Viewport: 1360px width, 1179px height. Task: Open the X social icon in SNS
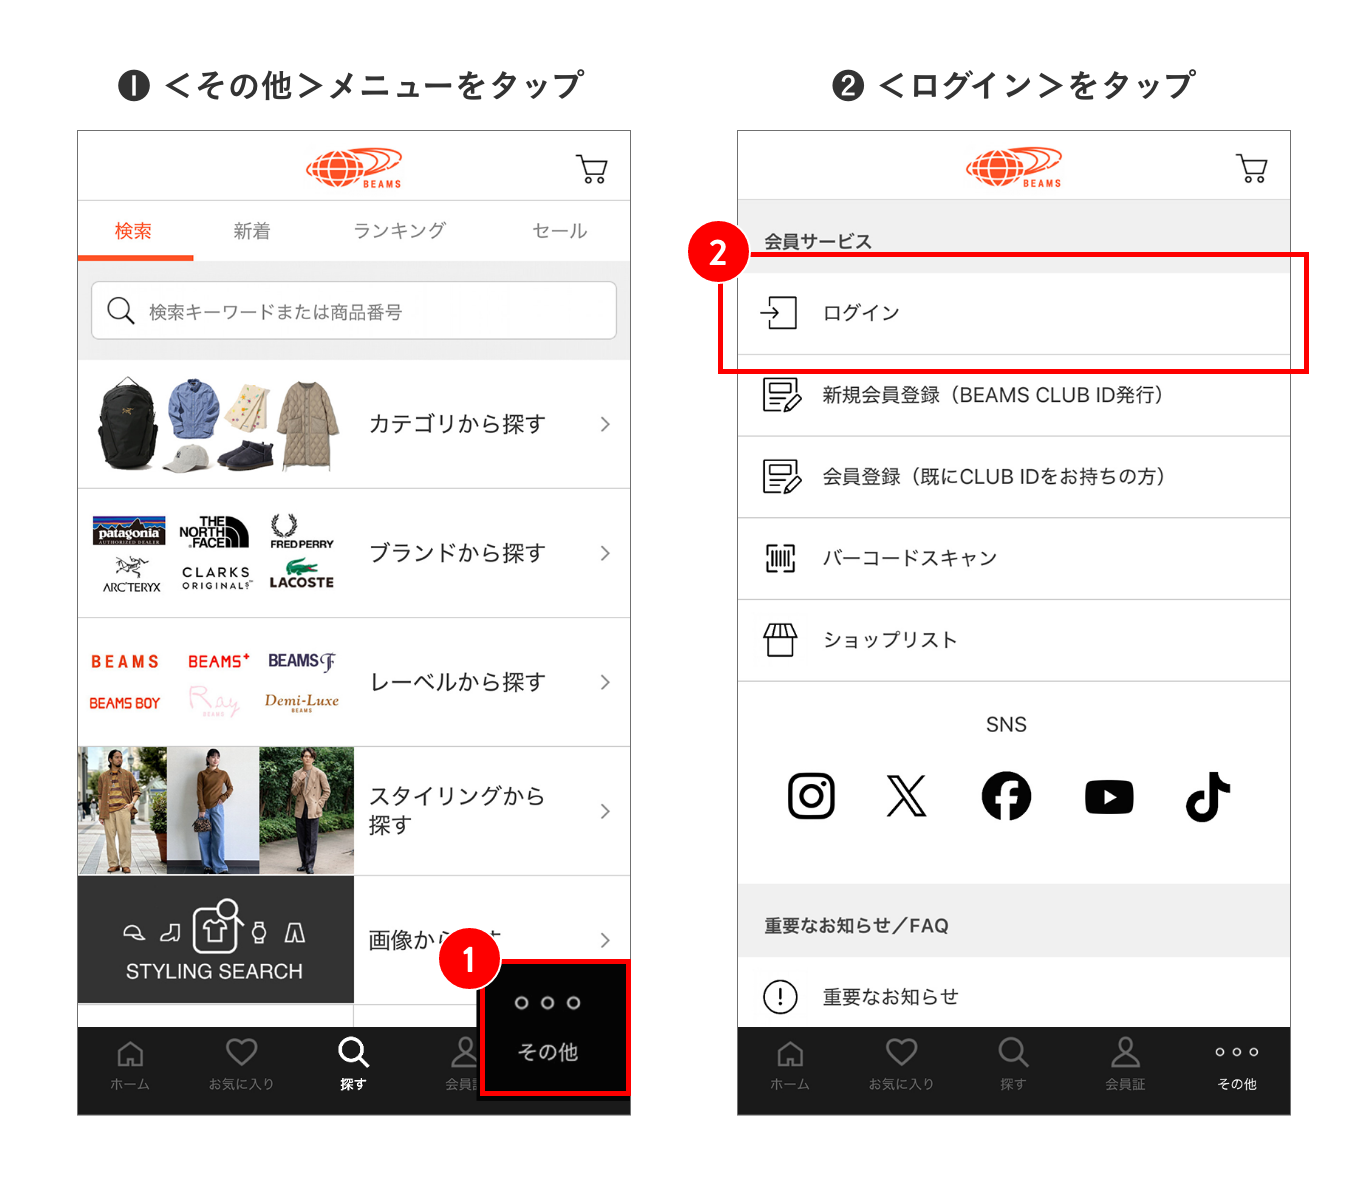(x=907, y=796)
